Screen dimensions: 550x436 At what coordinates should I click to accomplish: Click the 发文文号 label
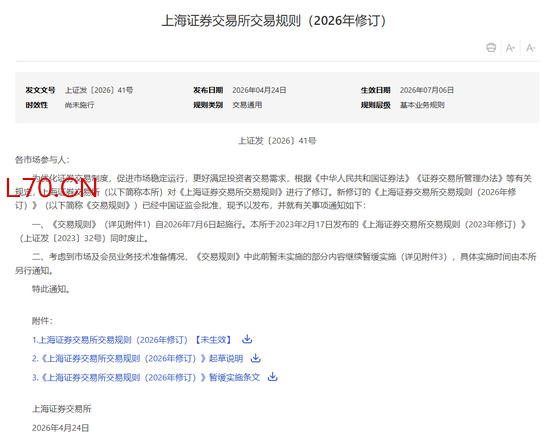click(40, 90)
